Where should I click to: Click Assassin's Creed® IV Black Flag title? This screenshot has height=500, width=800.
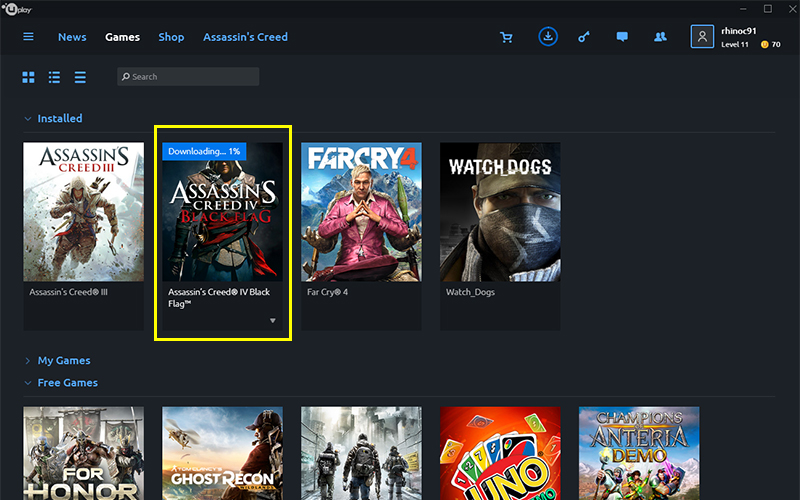(x=219, y=297)
